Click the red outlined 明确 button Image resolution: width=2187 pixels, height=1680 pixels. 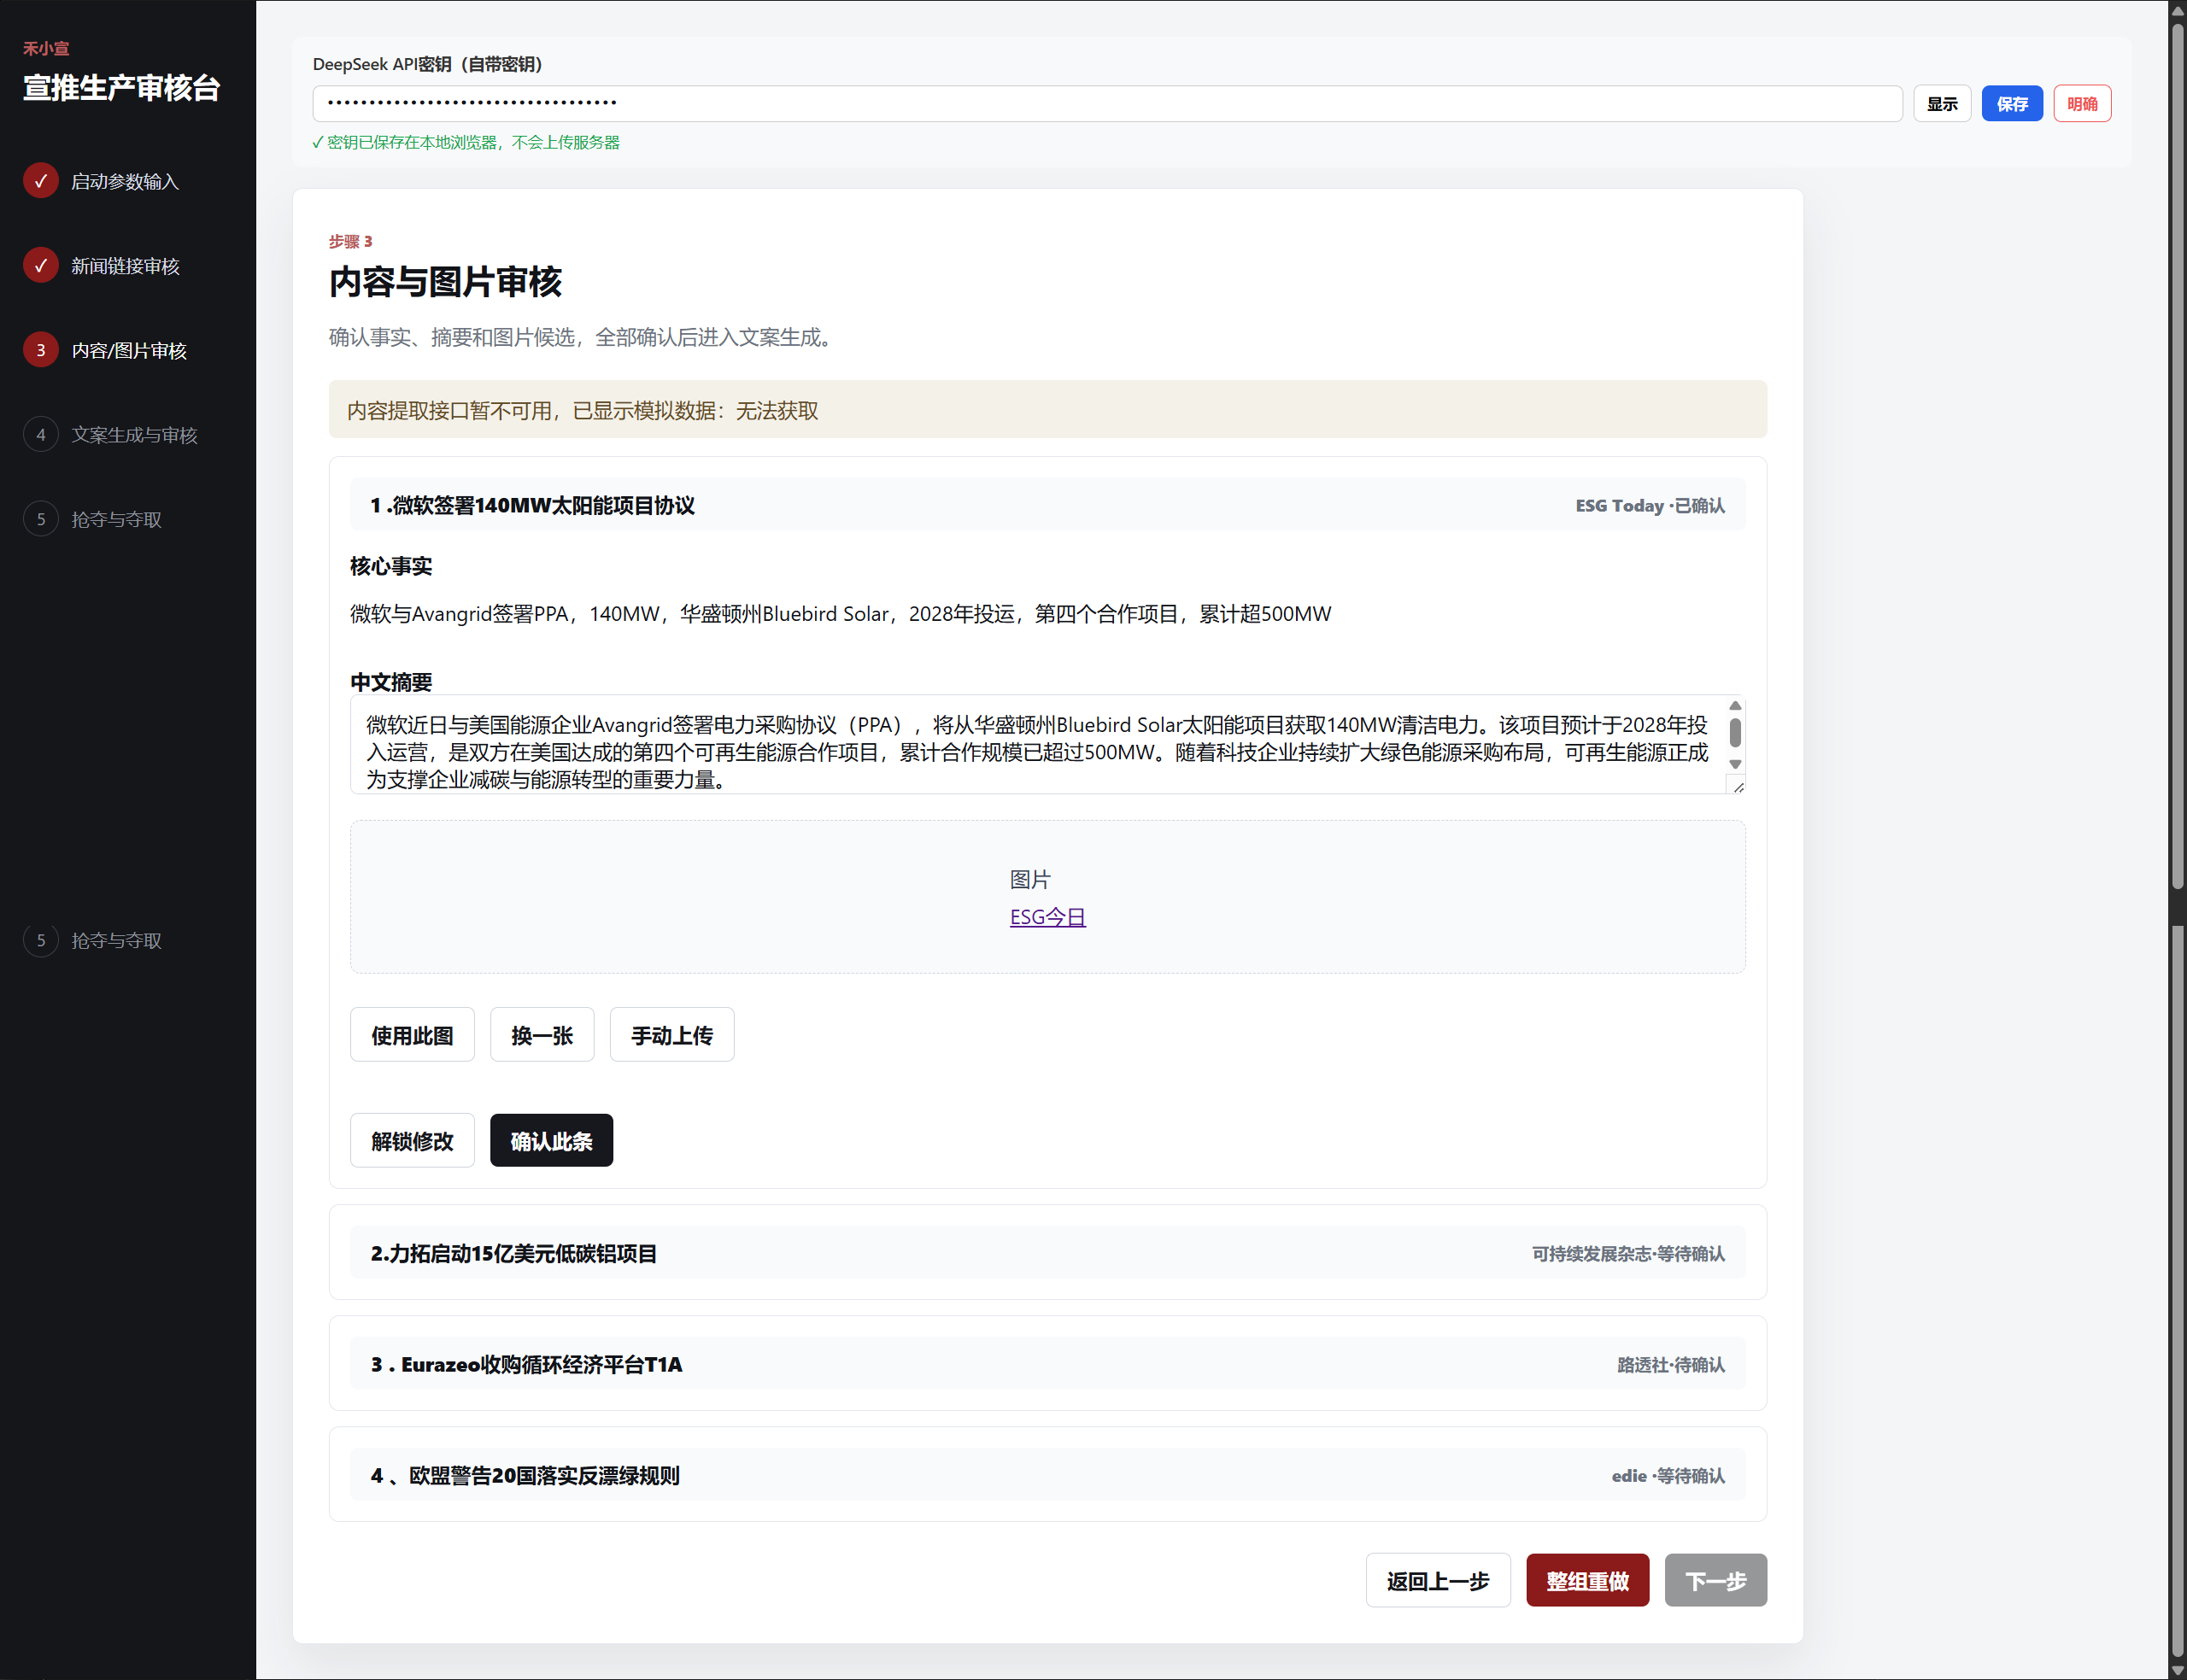pos(2082,103)
